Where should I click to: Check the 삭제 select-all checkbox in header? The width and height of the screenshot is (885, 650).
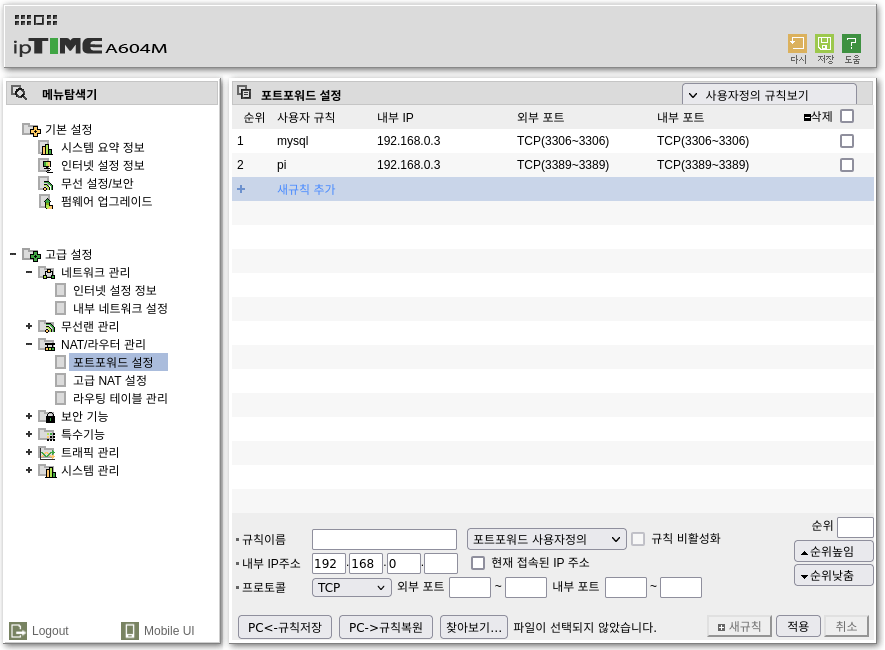coord(847,116)
